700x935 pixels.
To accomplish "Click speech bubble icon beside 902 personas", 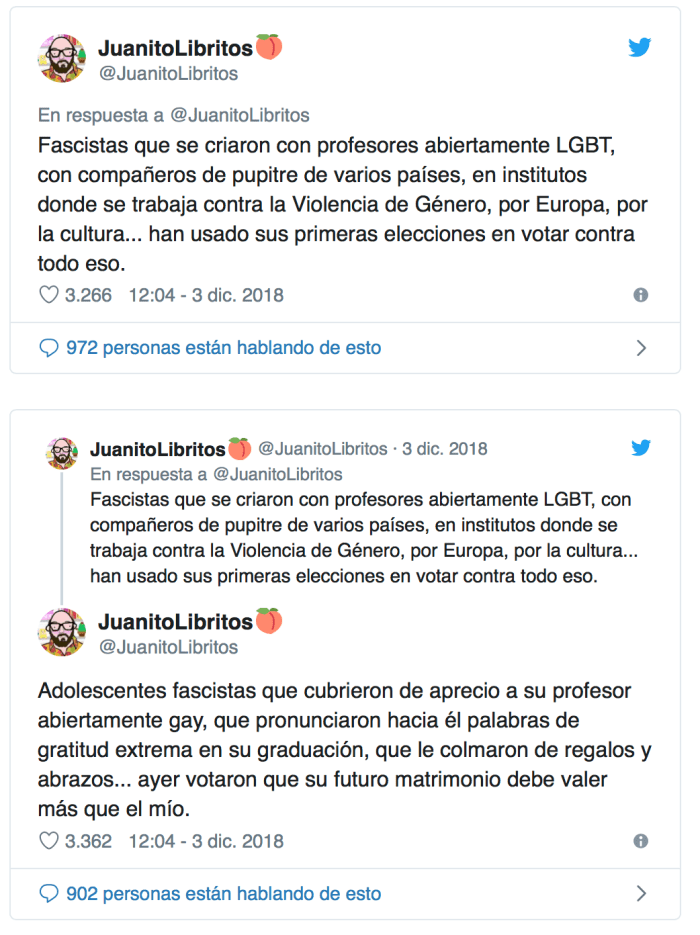I will (x=48, y=894).
